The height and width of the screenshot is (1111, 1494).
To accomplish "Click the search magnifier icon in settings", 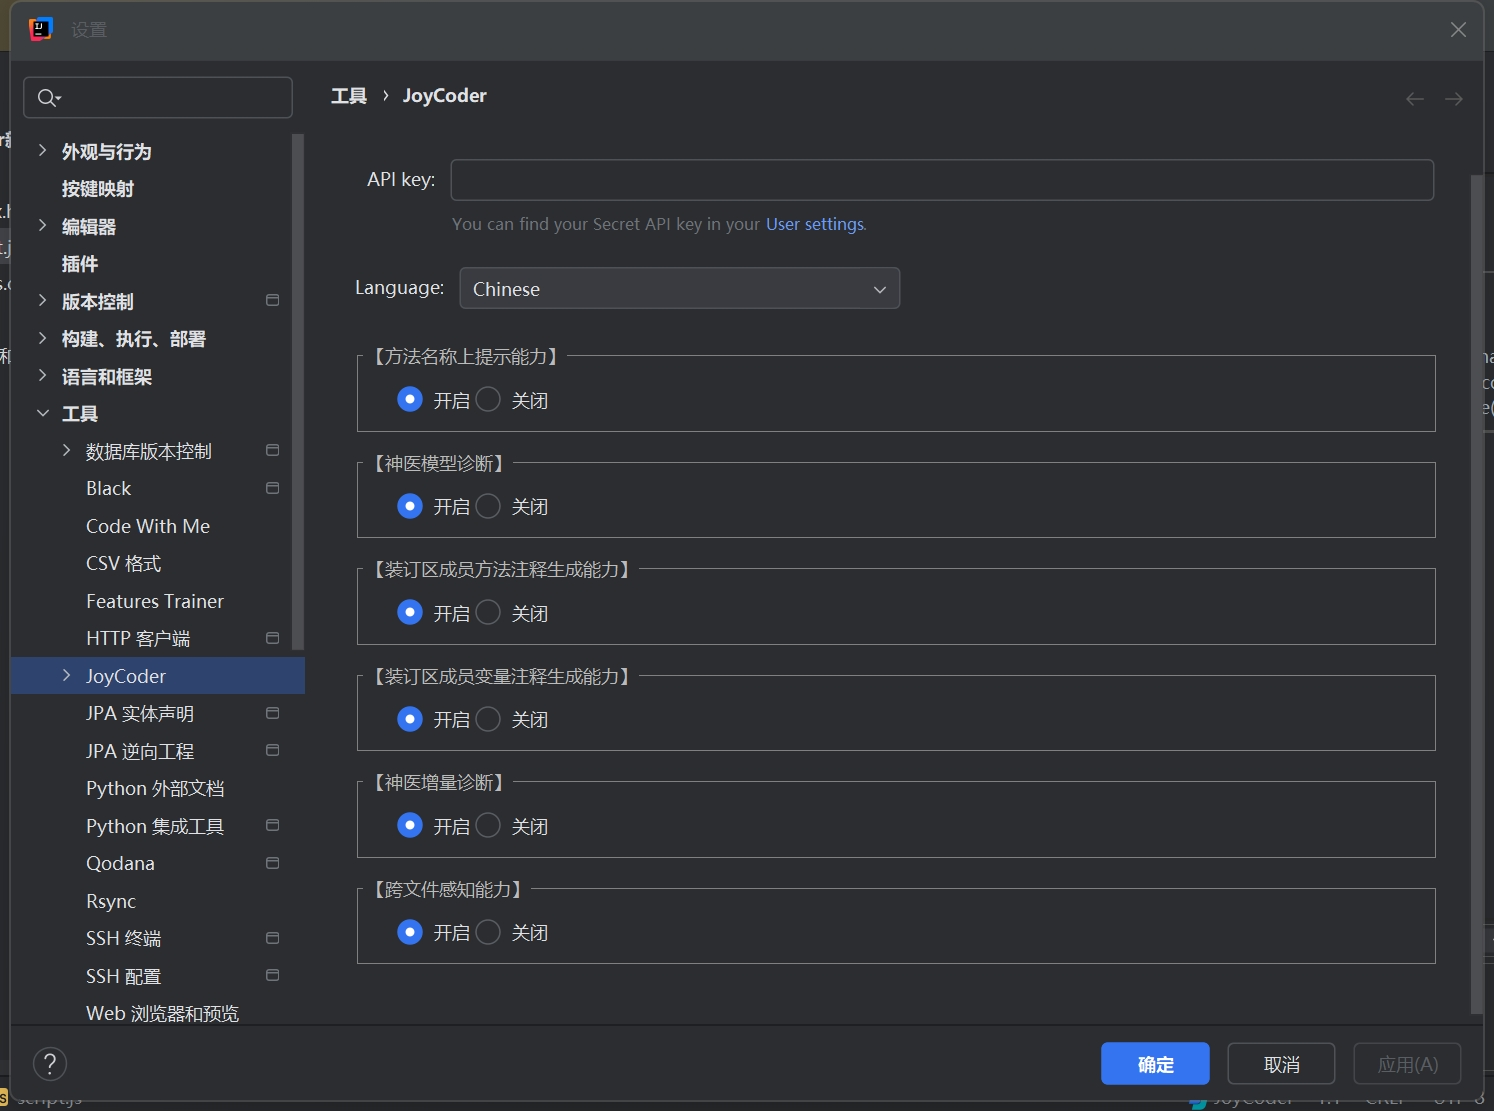I will click(48, 98).
